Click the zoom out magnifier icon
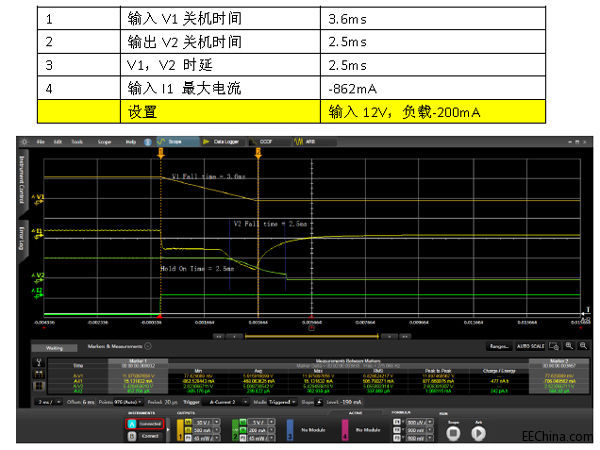This screenshot has width=600, height=450. 583,346
